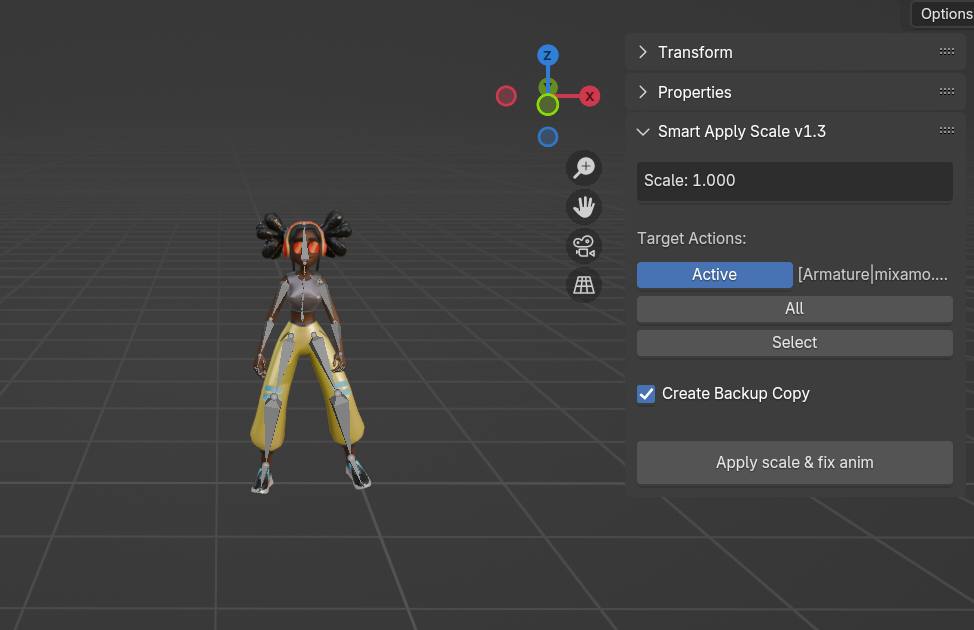The height and width of the screenshot is (630, 974).
Task: Click the negative Z axis blue circle
Action: 547,137
